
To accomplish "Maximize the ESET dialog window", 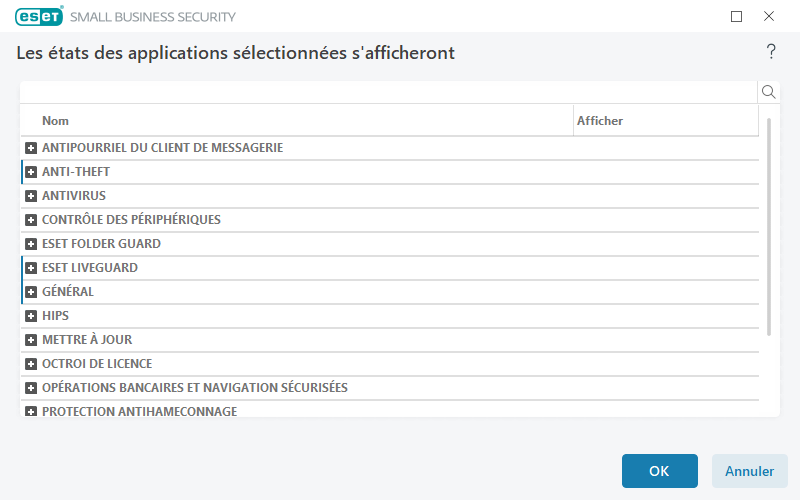I will click(x=737, y=16).
